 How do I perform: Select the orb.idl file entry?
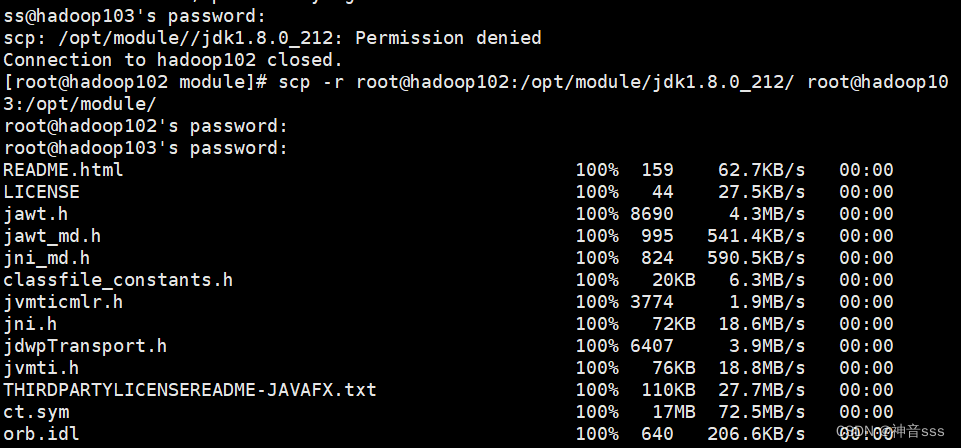41,434
